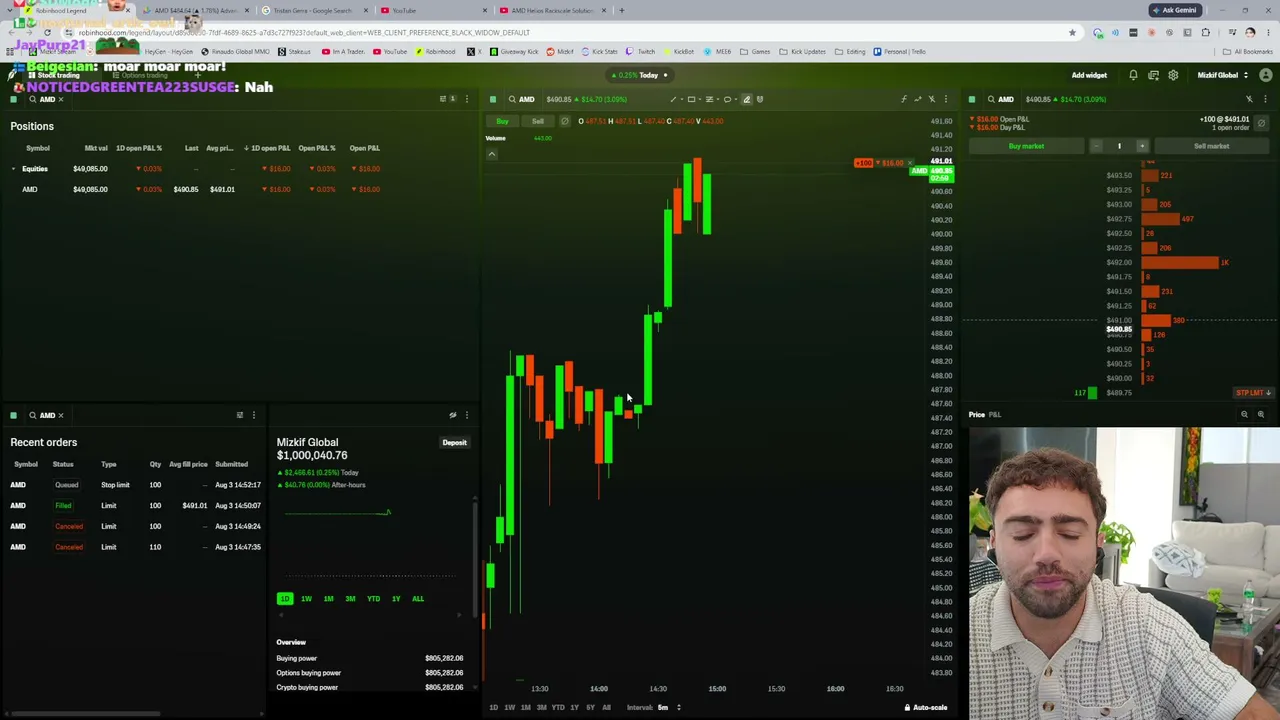Open the notifications bell
The height and width of the screenshot is (720, 1280).
[1133, 75]
